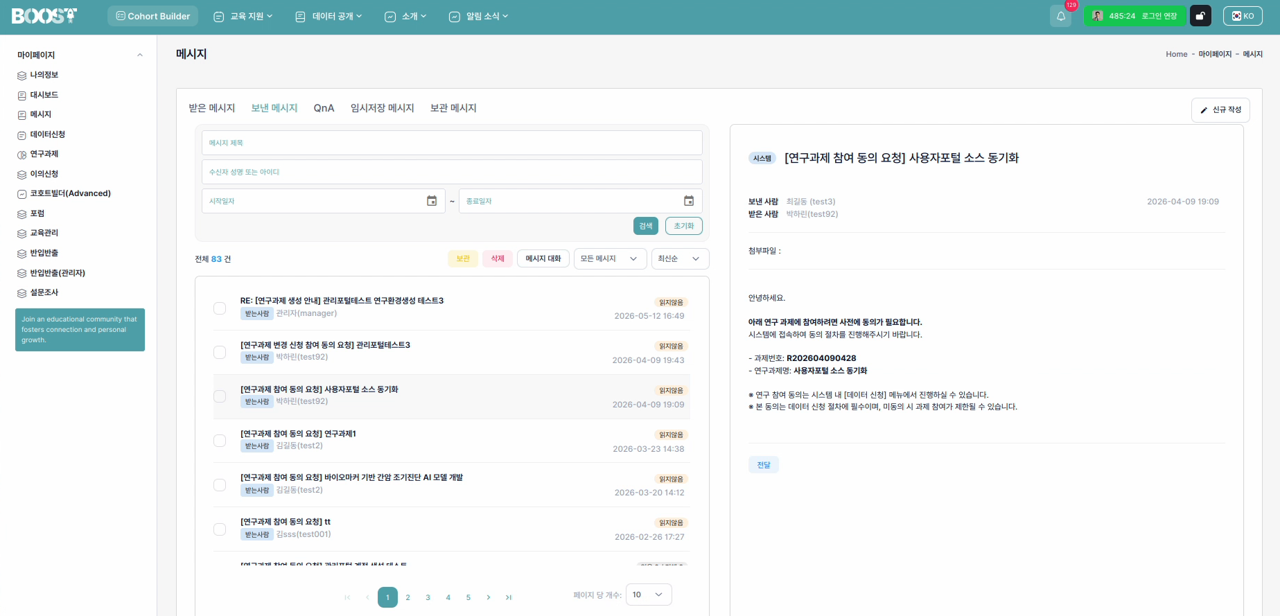Click the 전달 forward button
This screenshot has width=1280, height=616.
[x=764, y=465]
